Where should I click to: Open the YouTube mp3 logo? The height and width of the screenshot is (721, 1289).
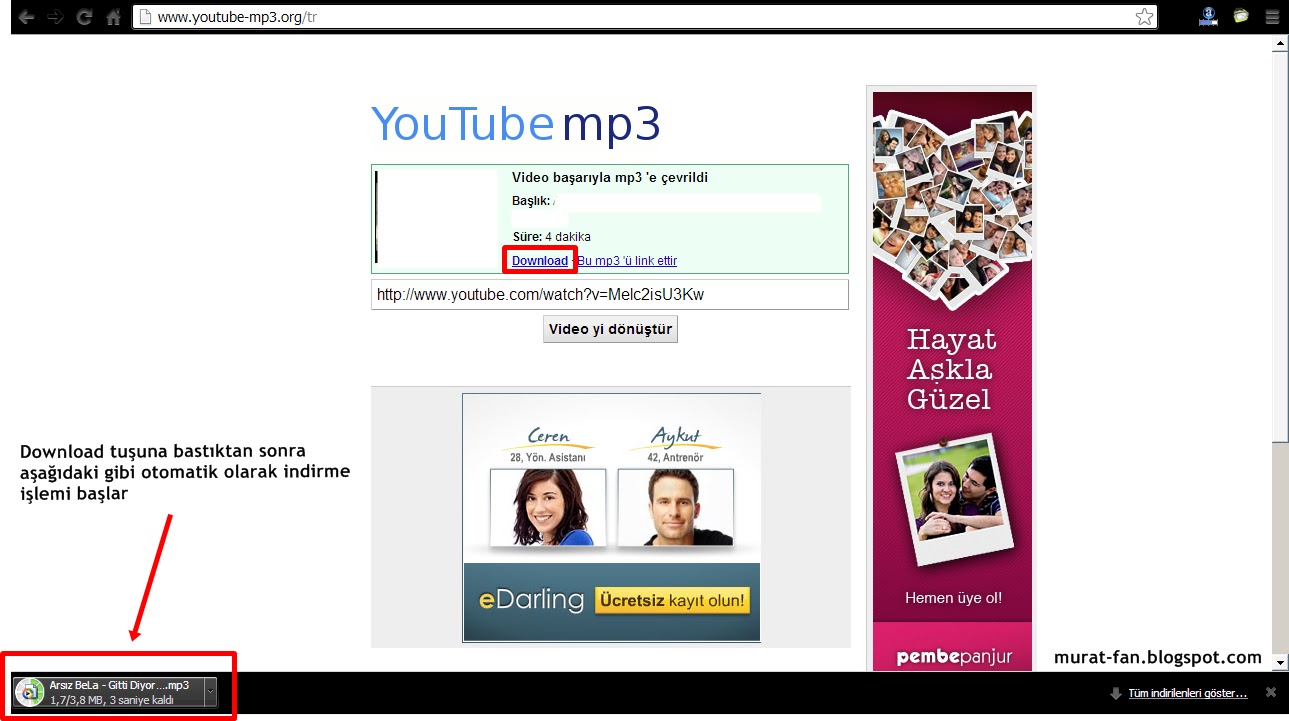pos(515,125)
